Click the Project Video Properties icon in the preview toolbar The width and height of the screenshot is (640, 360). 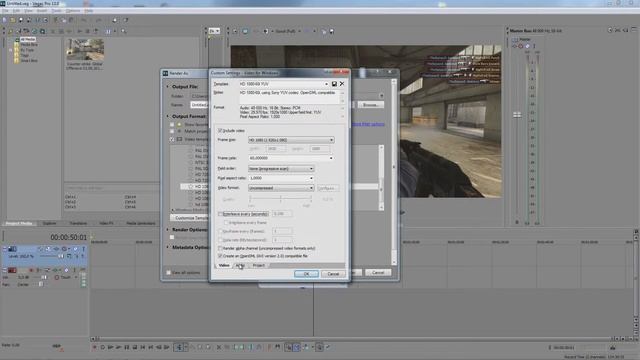pyautogui.click(x=235, y=31)
